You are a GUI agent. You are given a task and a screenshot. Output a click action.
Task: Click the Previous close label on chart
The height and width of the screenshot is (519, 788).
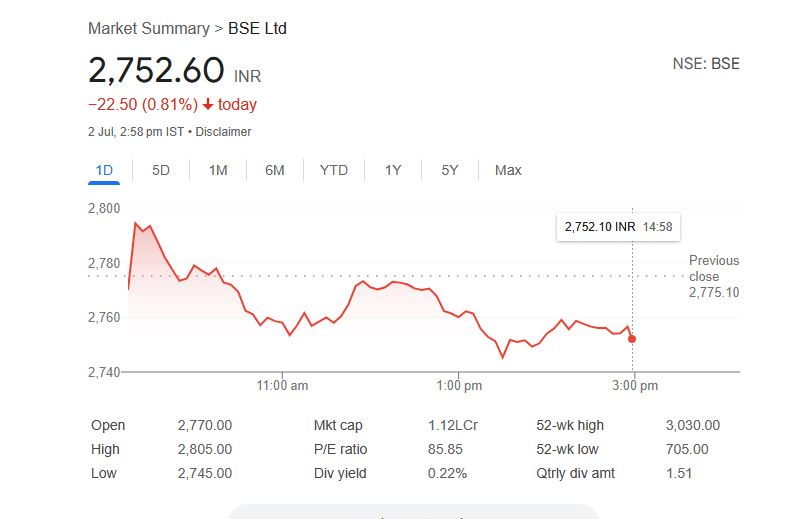(x=714, y=268)
